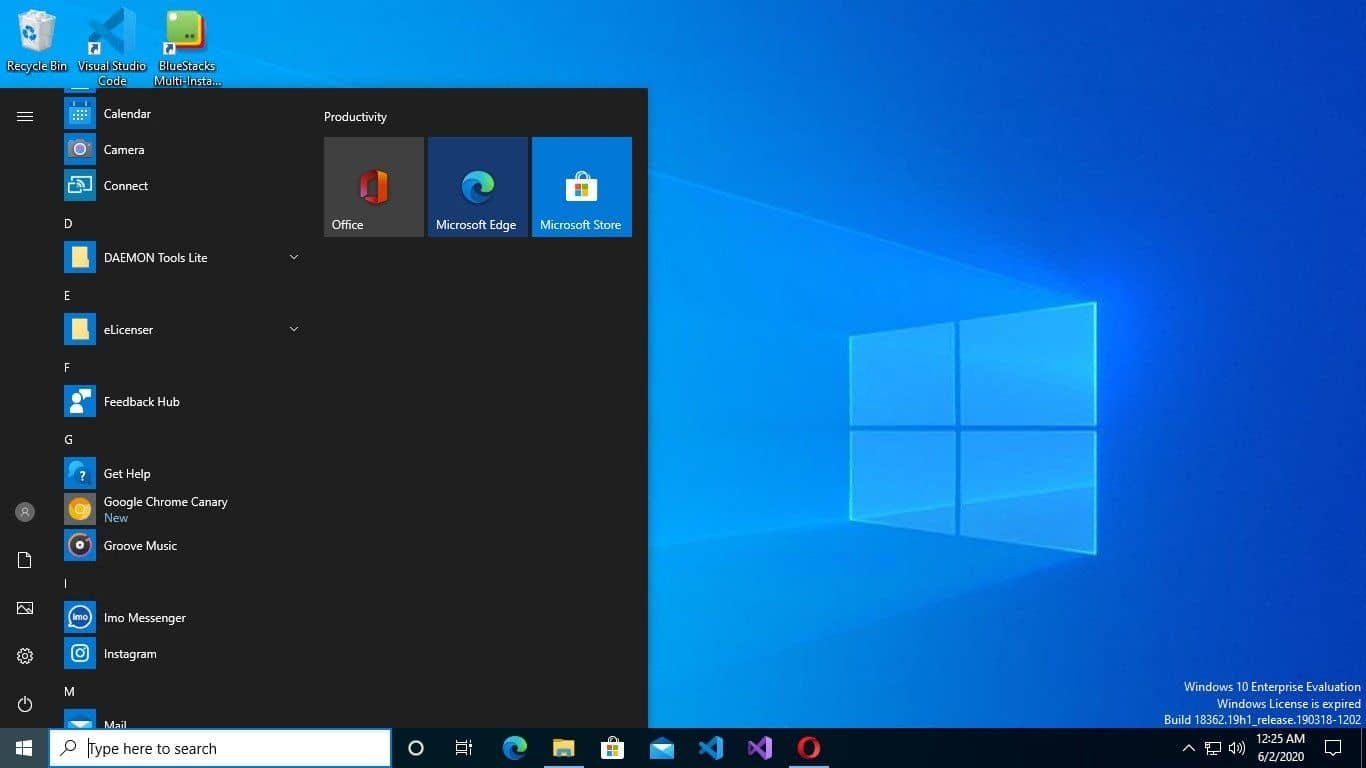
Task: Open Cortana from the taskbar
Action: click(416, 748)
